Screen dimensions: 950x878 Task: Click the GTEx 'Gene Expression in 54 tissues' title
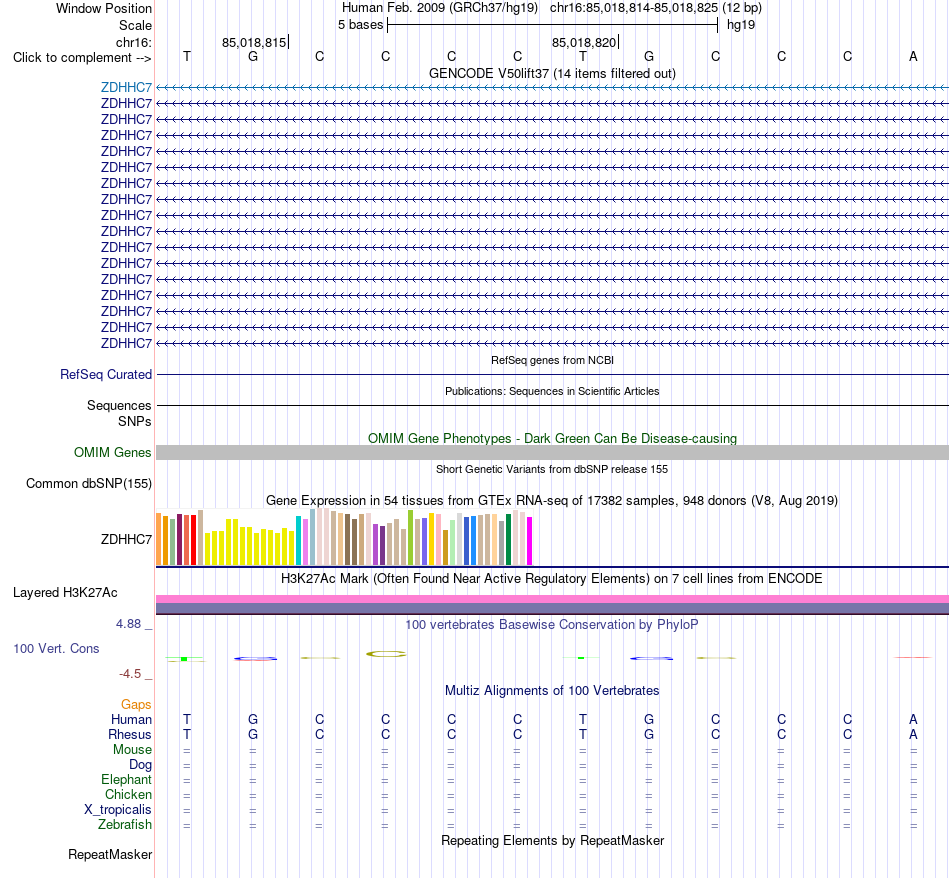click(x=552, y=501)
